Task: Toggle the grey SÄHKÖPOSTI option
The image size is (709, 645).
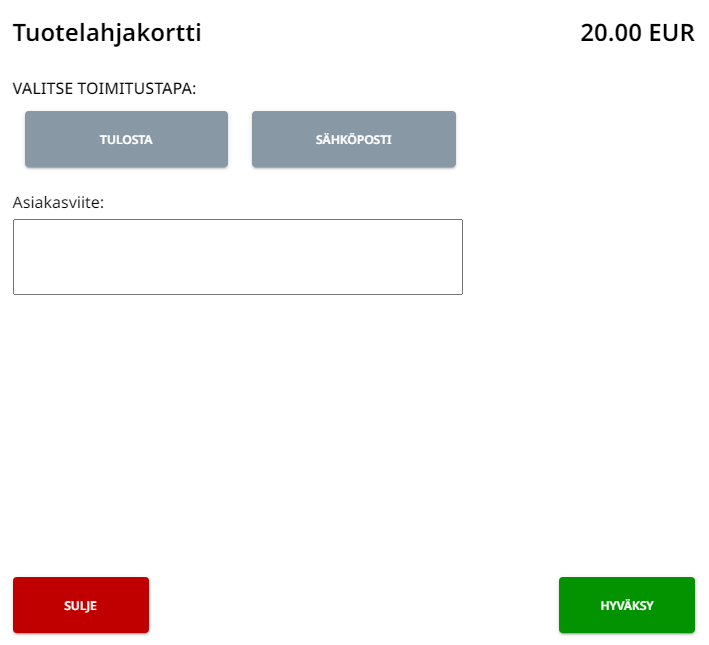Action: (354, 139)
